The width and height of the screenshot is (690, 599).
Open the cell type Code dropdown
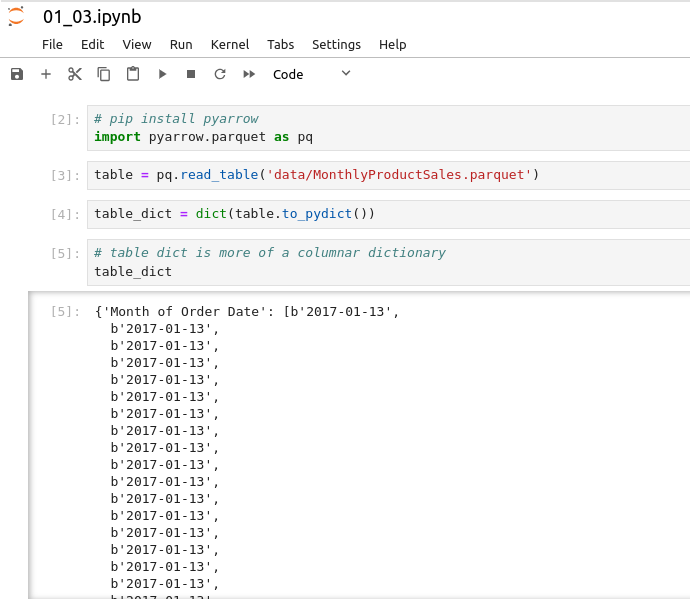point(311,74)
